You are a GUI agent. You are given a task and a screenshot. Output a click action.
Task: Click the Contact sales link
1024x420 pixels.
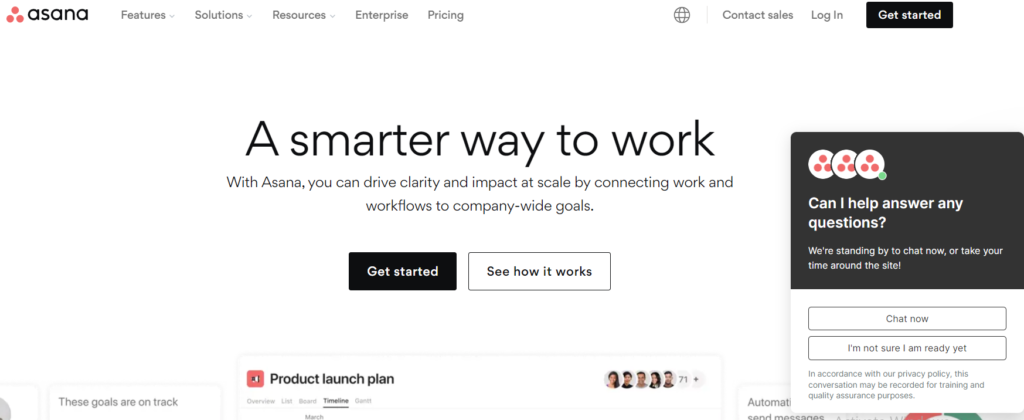(x=757, y=15)
